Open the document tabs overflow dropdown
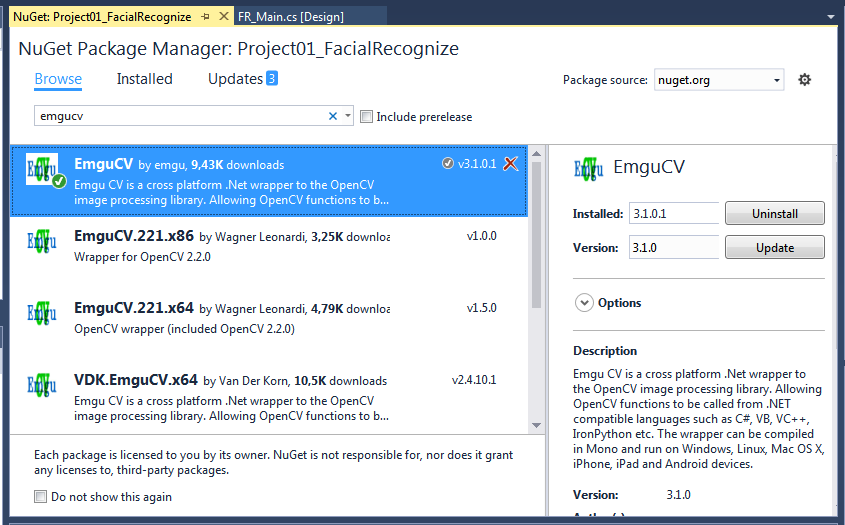This screenshot has width=845, height=525. 830,17
